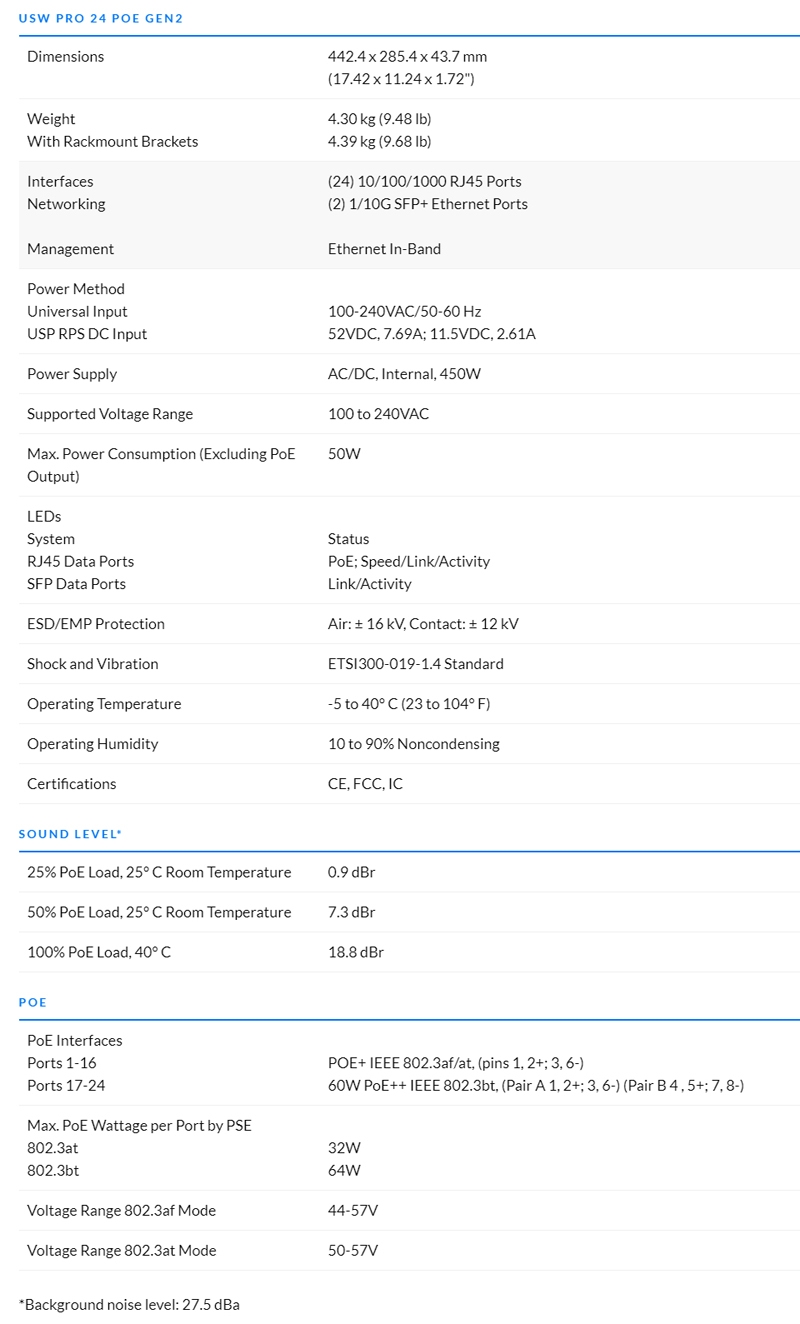Viewport: 800px width, 1324px height.
Task: Click the (17.42 x 11.24 x 1.72") value
Action: click(x=401, y=79)
